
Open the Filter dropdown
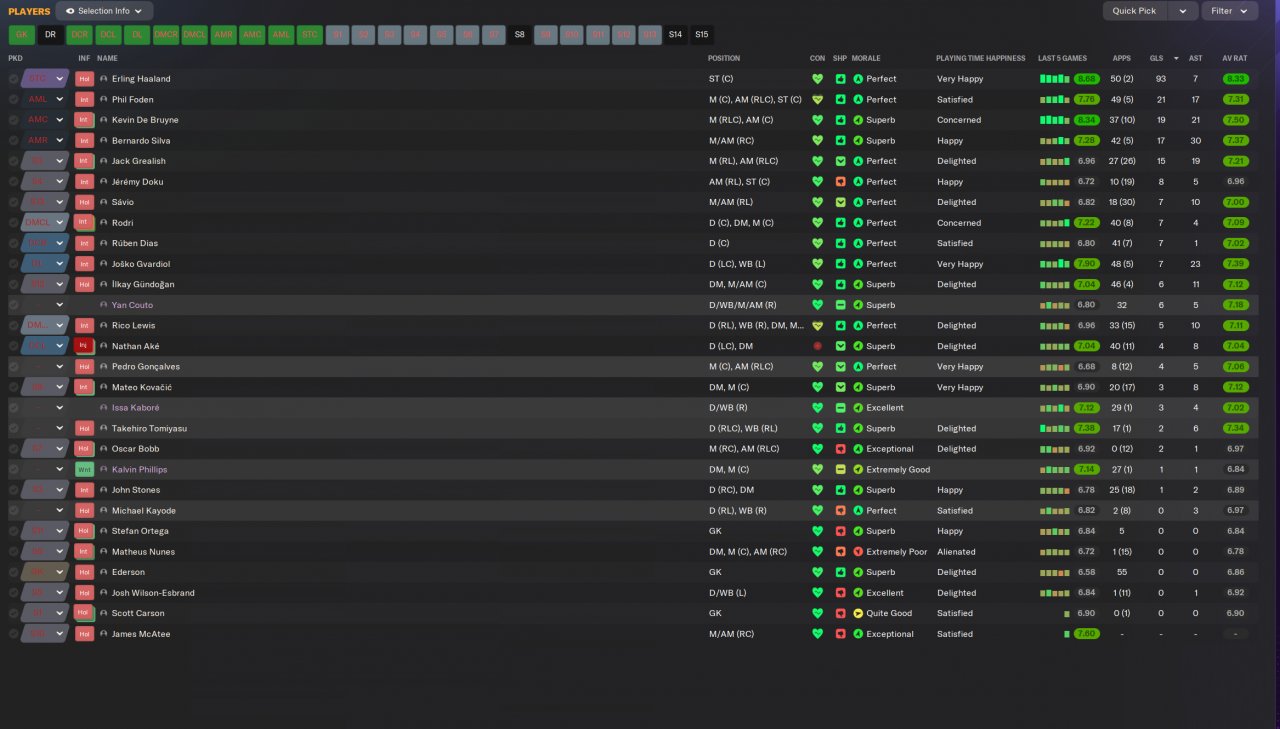coord(1230,11)
